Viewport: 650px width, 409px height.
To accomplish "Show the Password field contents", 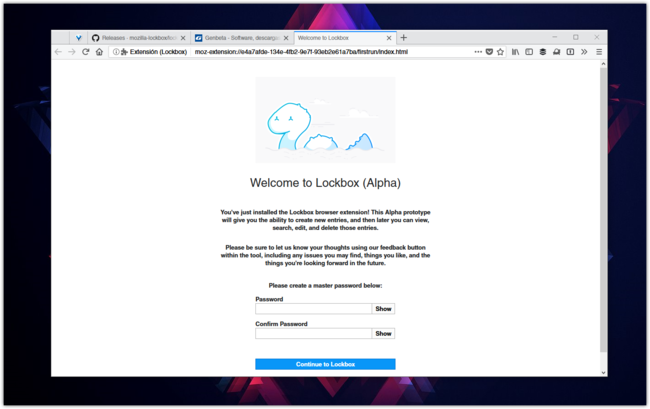I will pyautogui.click(x=383, y=309).
